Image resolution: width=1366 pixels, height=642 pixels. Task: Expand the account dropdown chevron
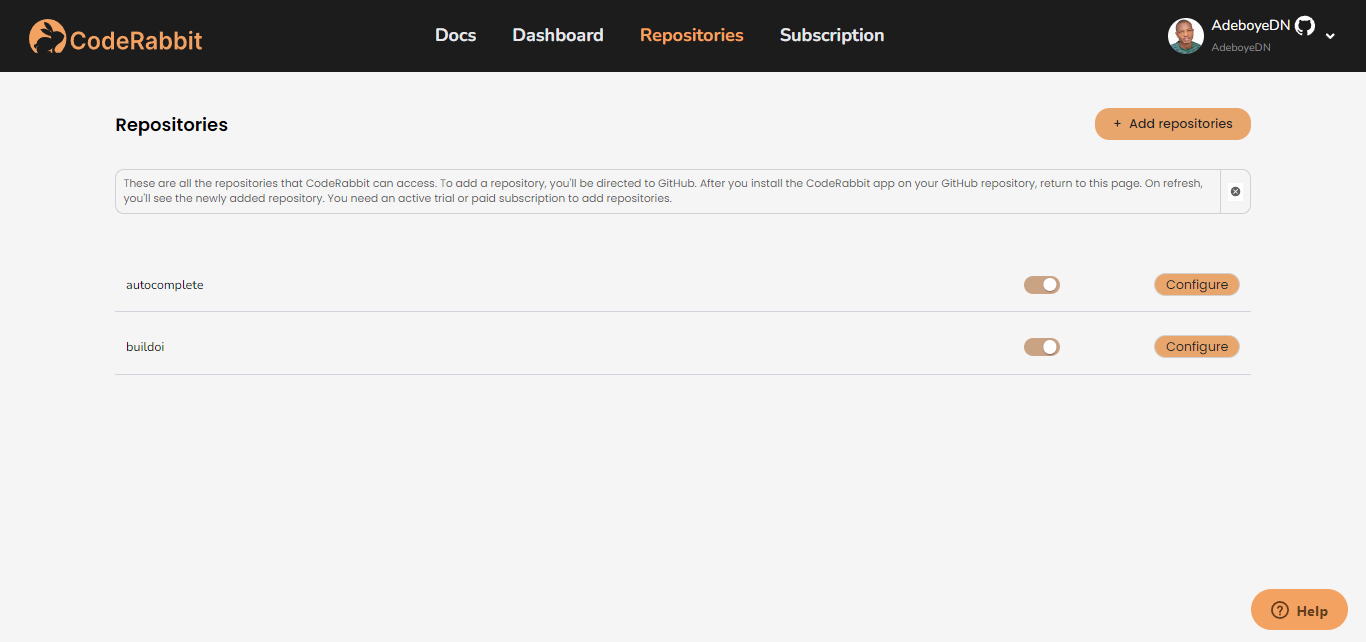[x=1330, y=36]
